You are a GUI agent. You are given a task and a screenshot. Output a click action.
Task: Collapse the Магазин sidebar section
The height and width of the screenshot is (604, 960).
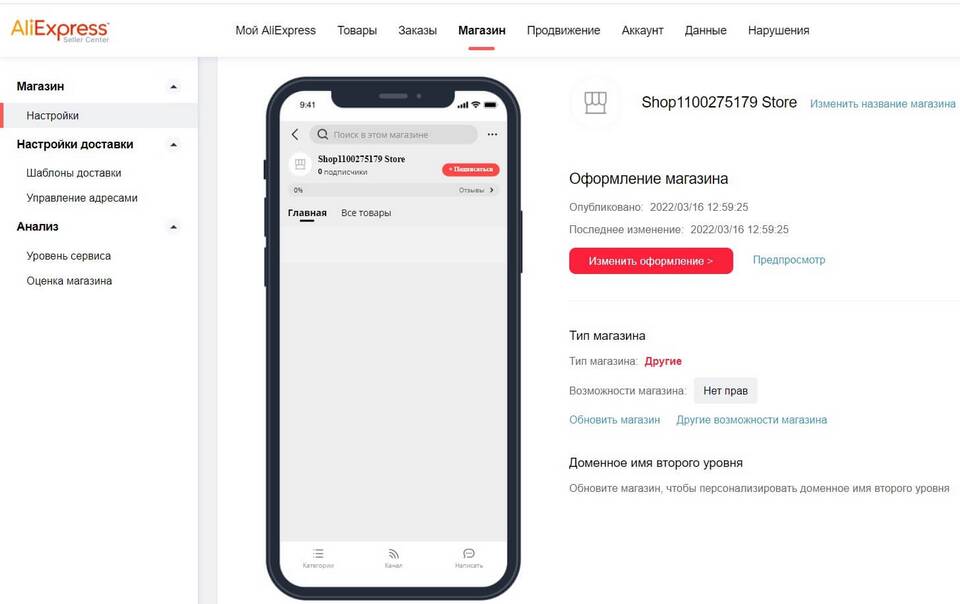point(174,87)
